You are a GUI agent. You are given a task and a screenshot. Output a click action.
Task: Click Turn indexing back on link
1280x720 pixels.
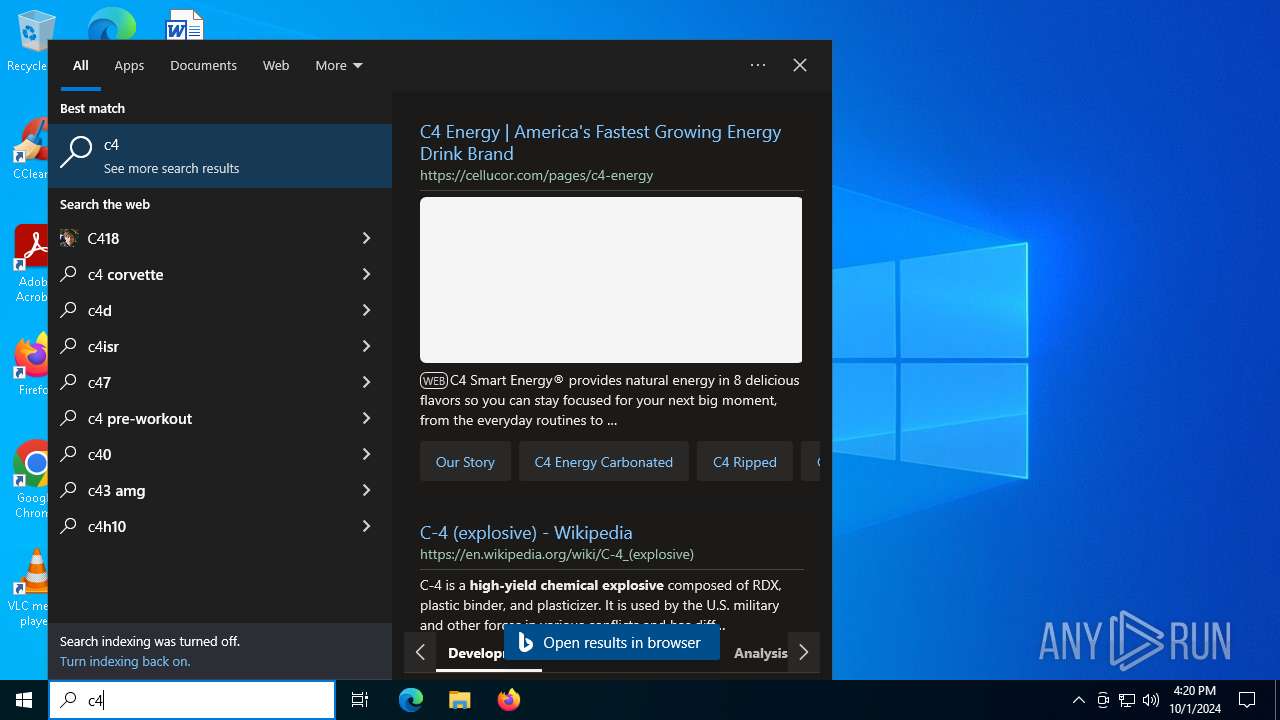coord(125,661)
